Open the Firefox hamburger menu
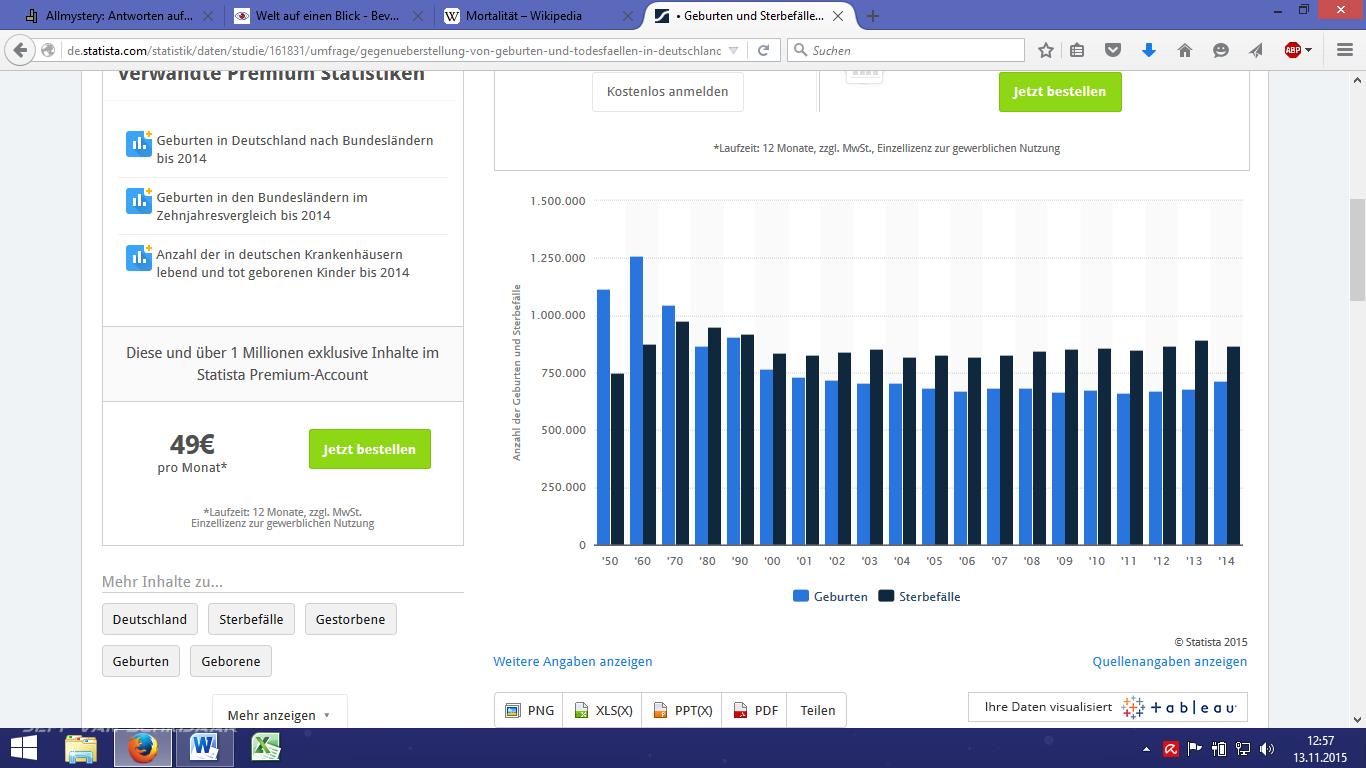This screenshot has width=1366, height=768. click(x=1344, y=50)
